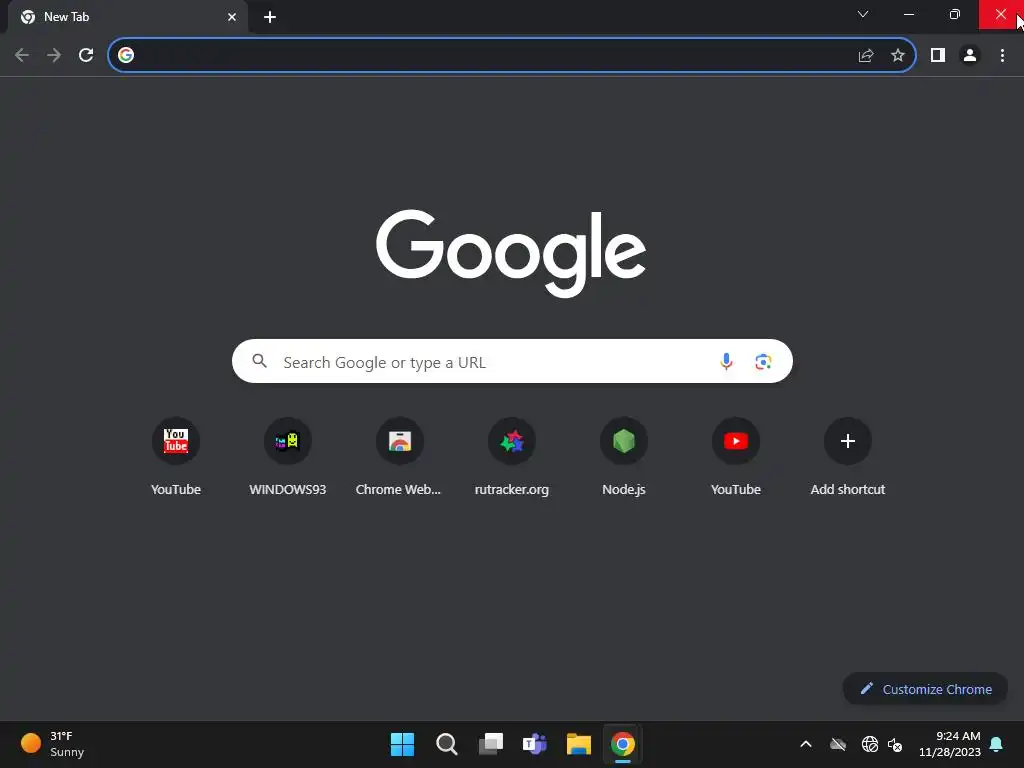Click the Google icon in address bar
Screen dimensions: 1024x768
(126, 56)
